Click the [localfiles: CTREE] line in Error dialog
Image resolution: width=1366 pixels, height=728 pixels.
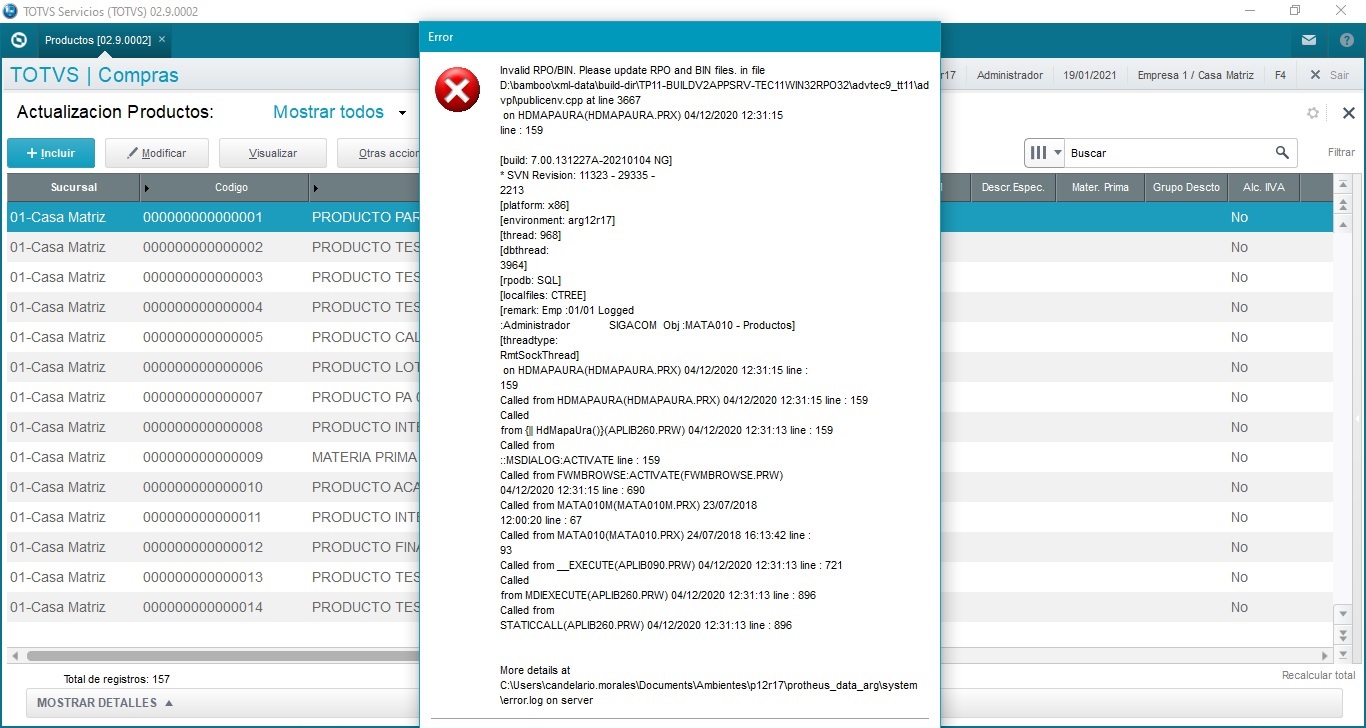coord(543,295)
